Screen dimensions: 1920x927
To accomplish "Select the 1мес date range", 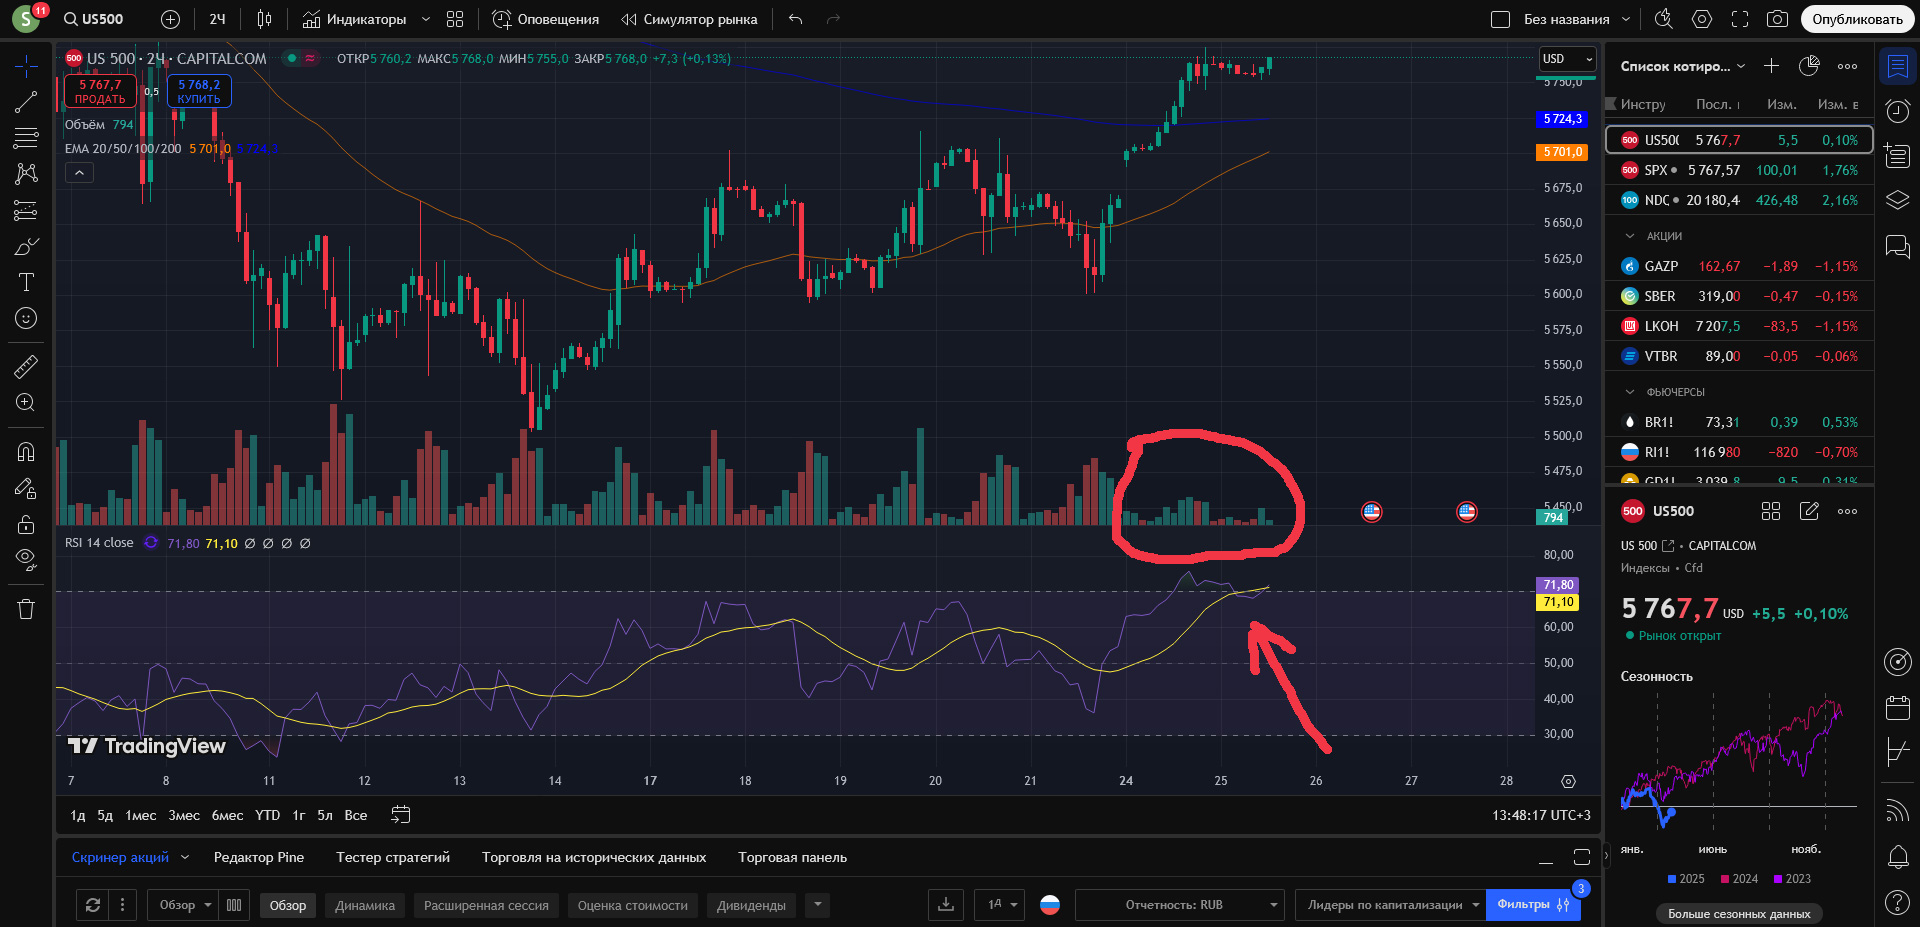I will (140, 815).
